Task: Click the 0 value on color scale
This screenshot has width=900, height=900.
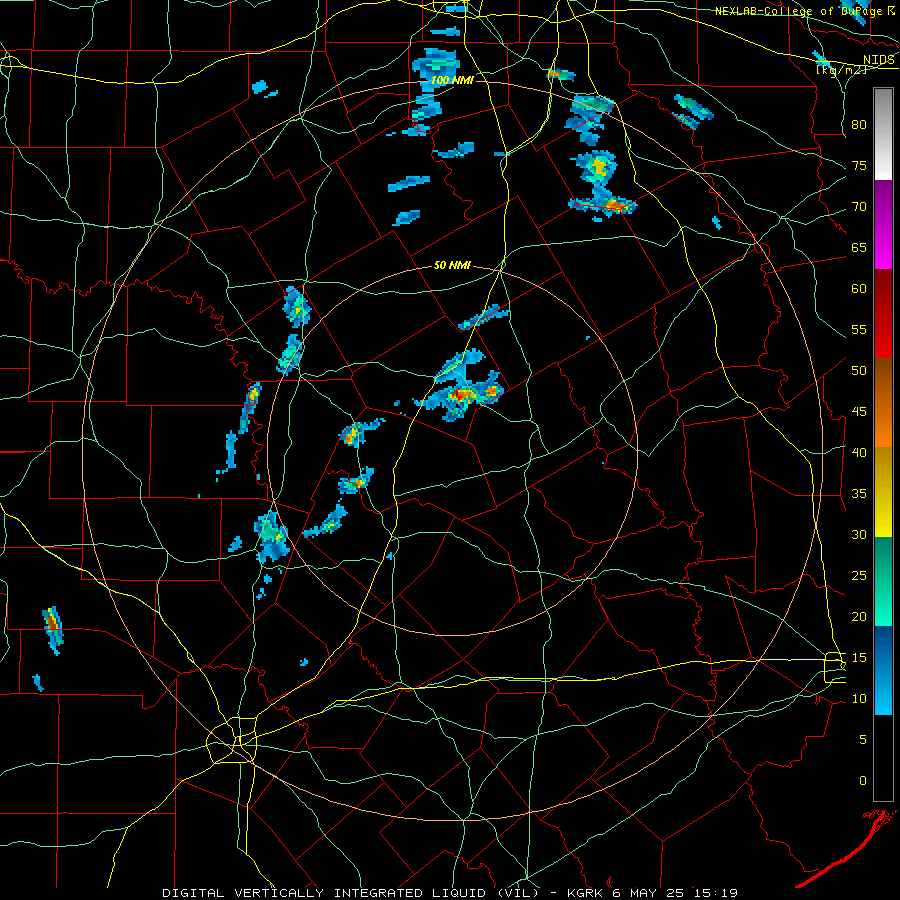Action: click(x=863, y=781)
